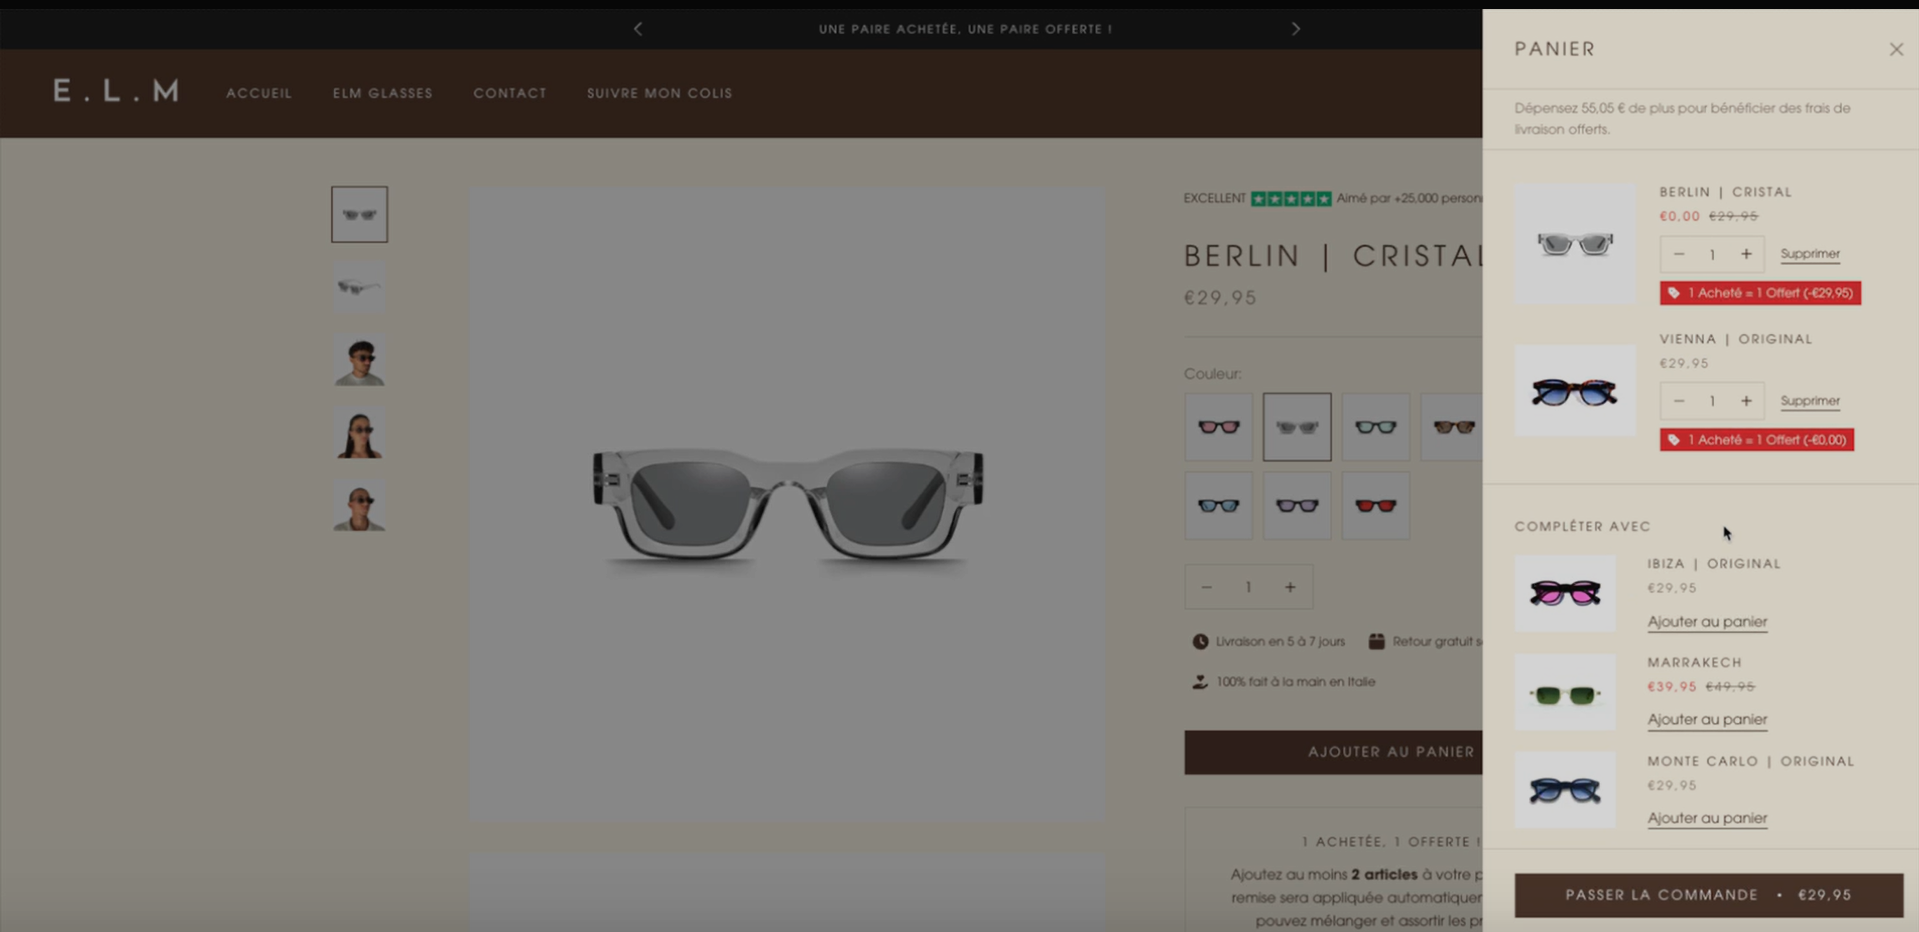This screenshot has width=1919, height=932.
Task: Add Ibiza Original to the cart
Action: 1706,622
